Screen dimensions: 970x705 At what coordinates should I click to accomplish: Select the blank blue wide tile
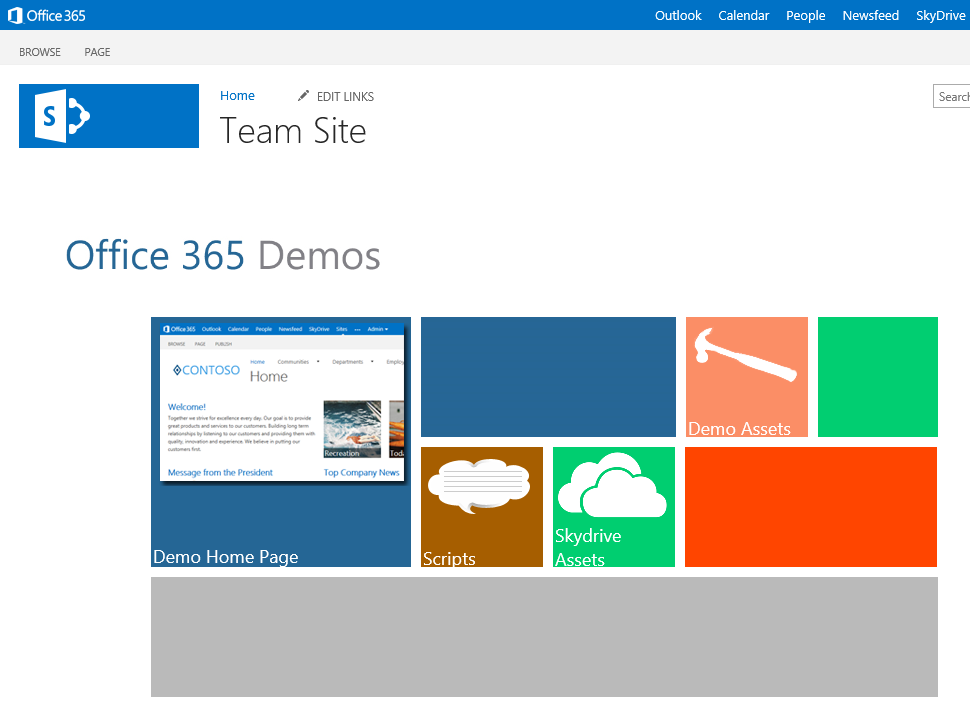pyautogui.click(x=548, y=377)
